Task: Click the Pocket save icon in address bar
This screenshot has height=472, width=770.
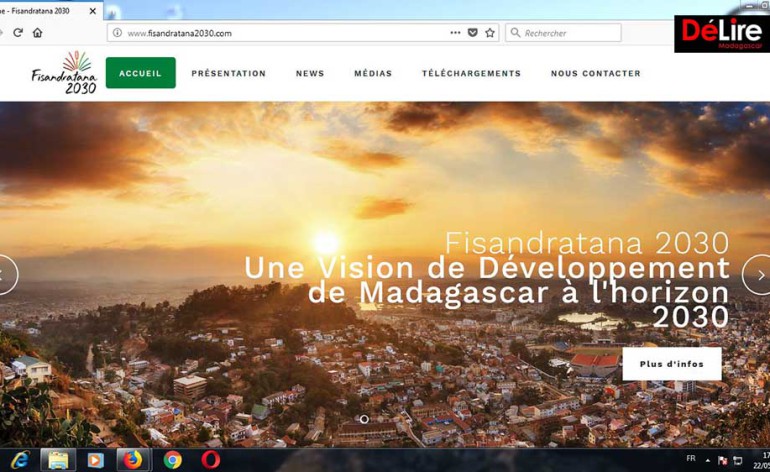Action: pyautogui.click(x=473, y=33)
